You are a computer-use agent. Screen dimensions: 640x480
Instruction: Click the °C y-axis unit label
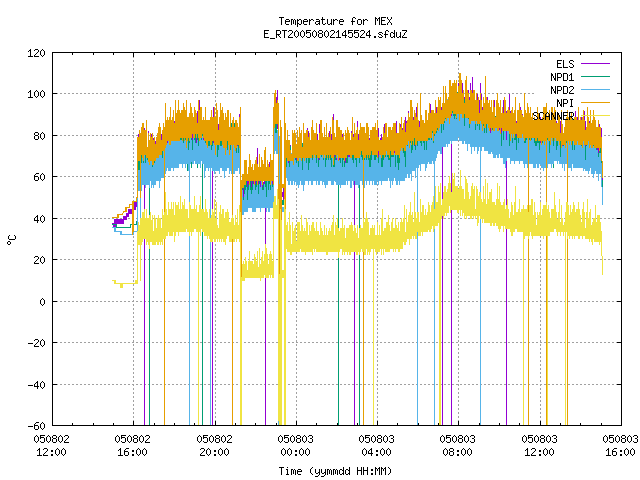12,240
